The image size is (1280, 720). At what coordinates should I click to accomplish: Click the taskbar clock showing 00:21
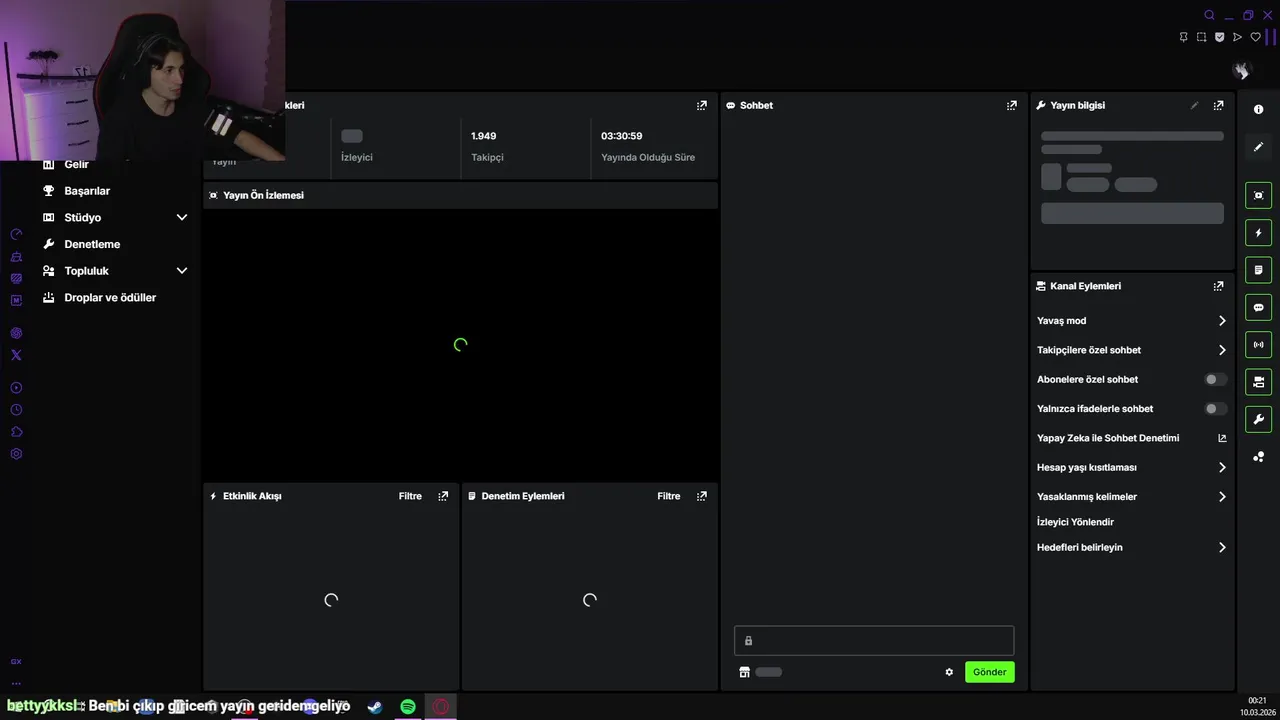pyautogui.click(x=1257, y=701)
